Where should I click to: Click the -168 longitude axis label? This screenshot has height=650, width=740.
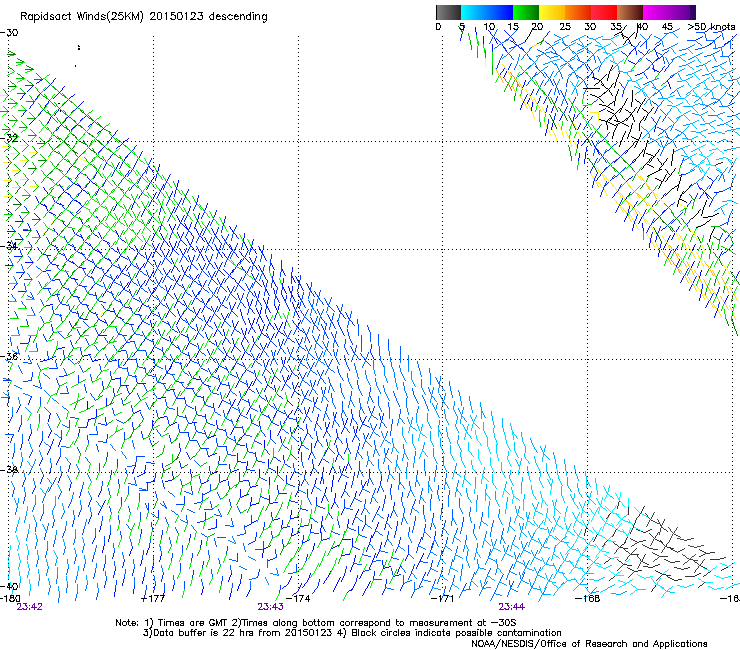tap(588, 598)
